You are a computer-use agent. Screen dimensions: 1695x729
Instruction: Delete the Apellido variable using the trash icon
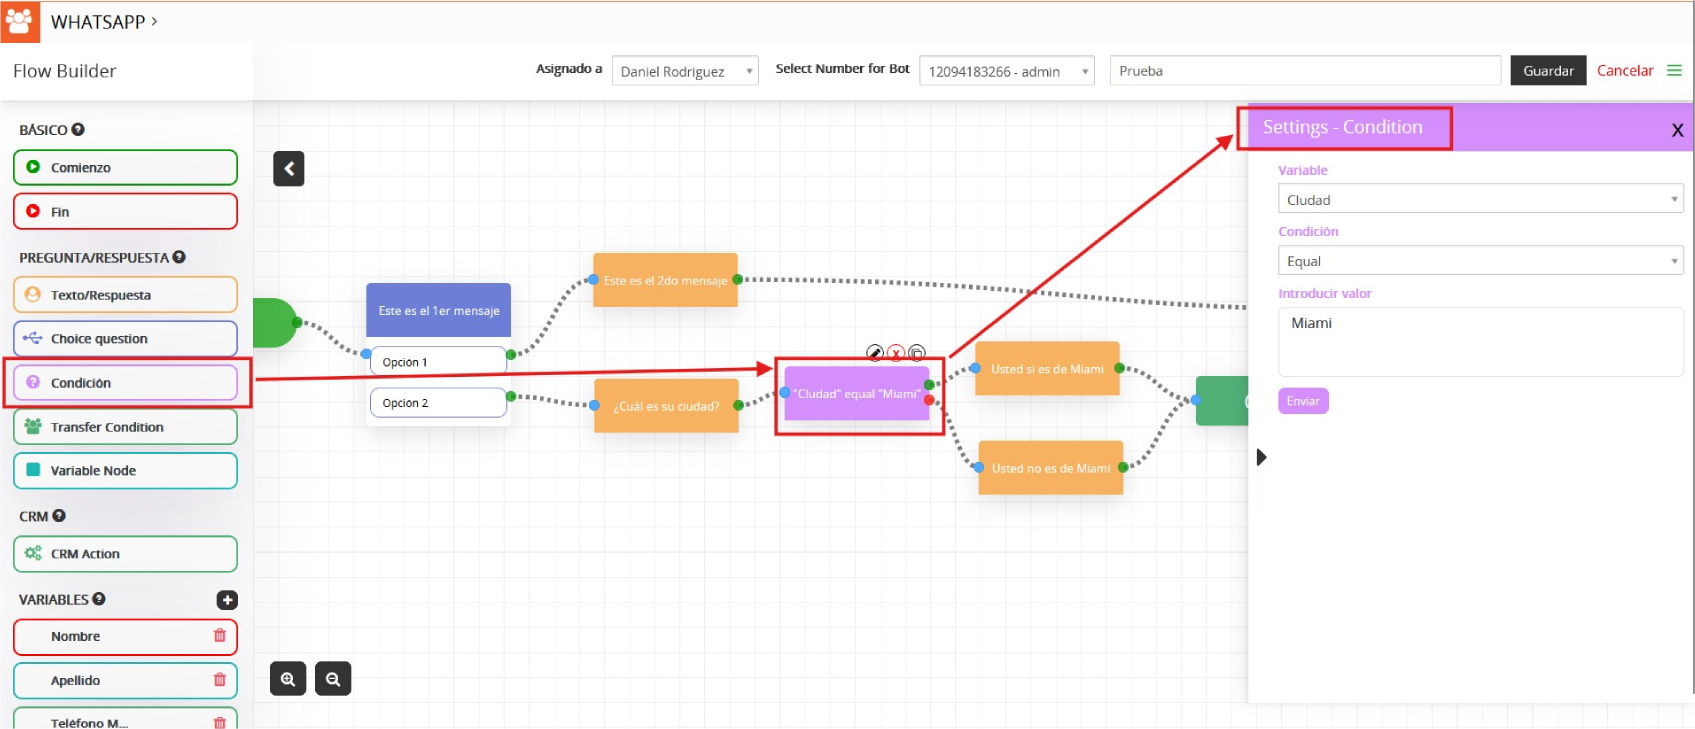click(220, 680)
